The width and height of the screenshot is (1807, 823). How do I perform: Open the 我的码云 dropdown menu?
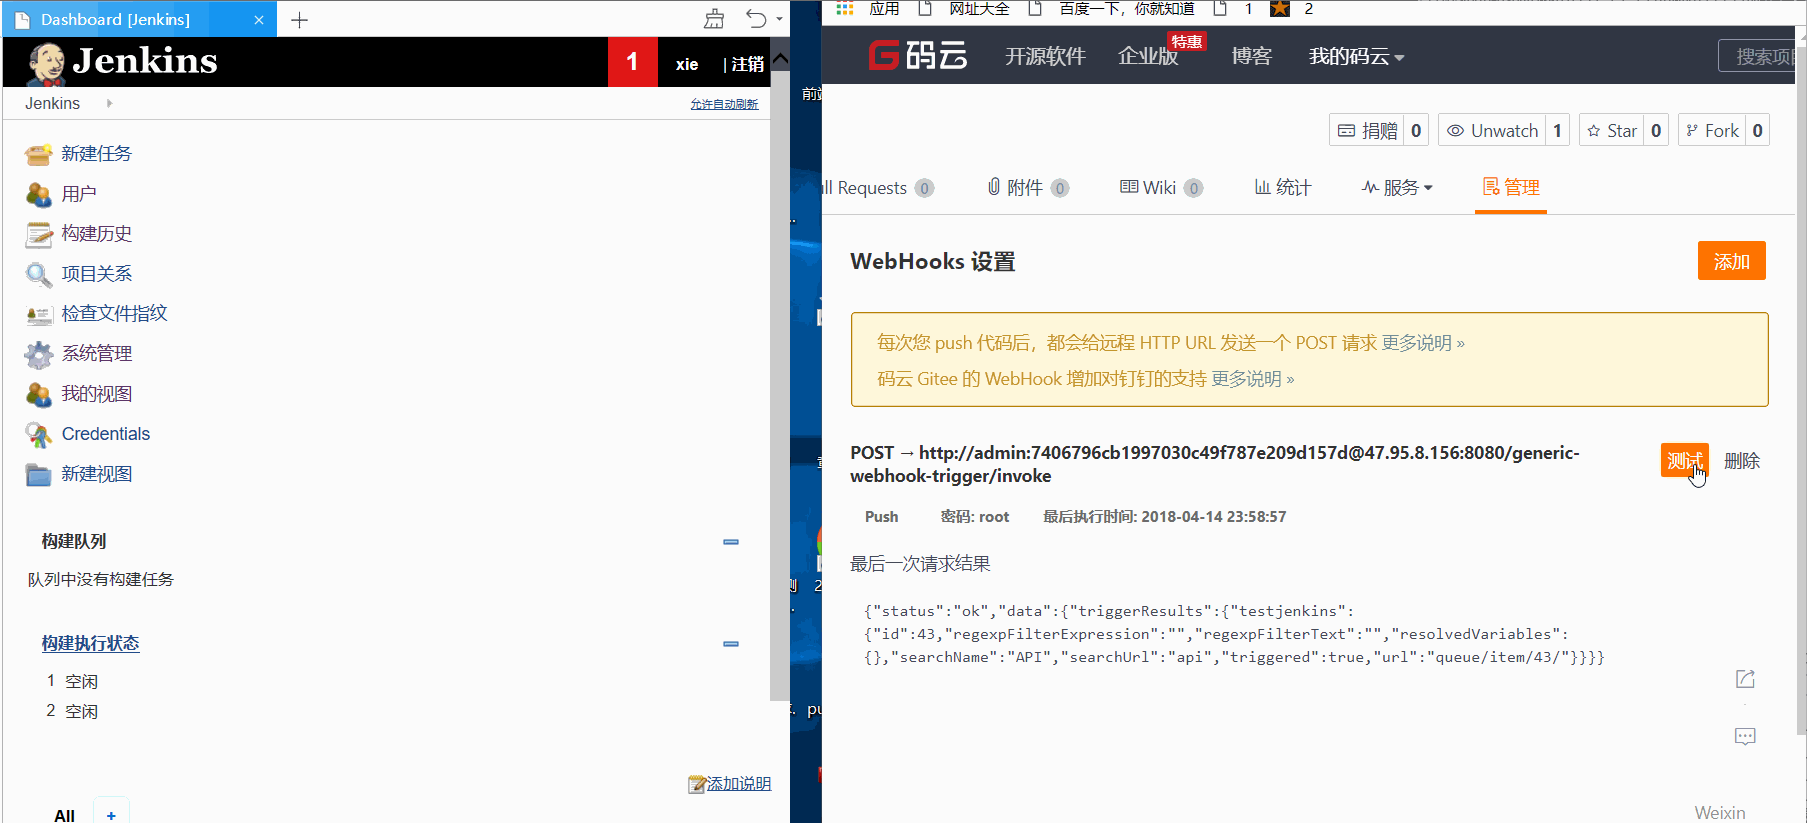click(x=1356, y=56)
